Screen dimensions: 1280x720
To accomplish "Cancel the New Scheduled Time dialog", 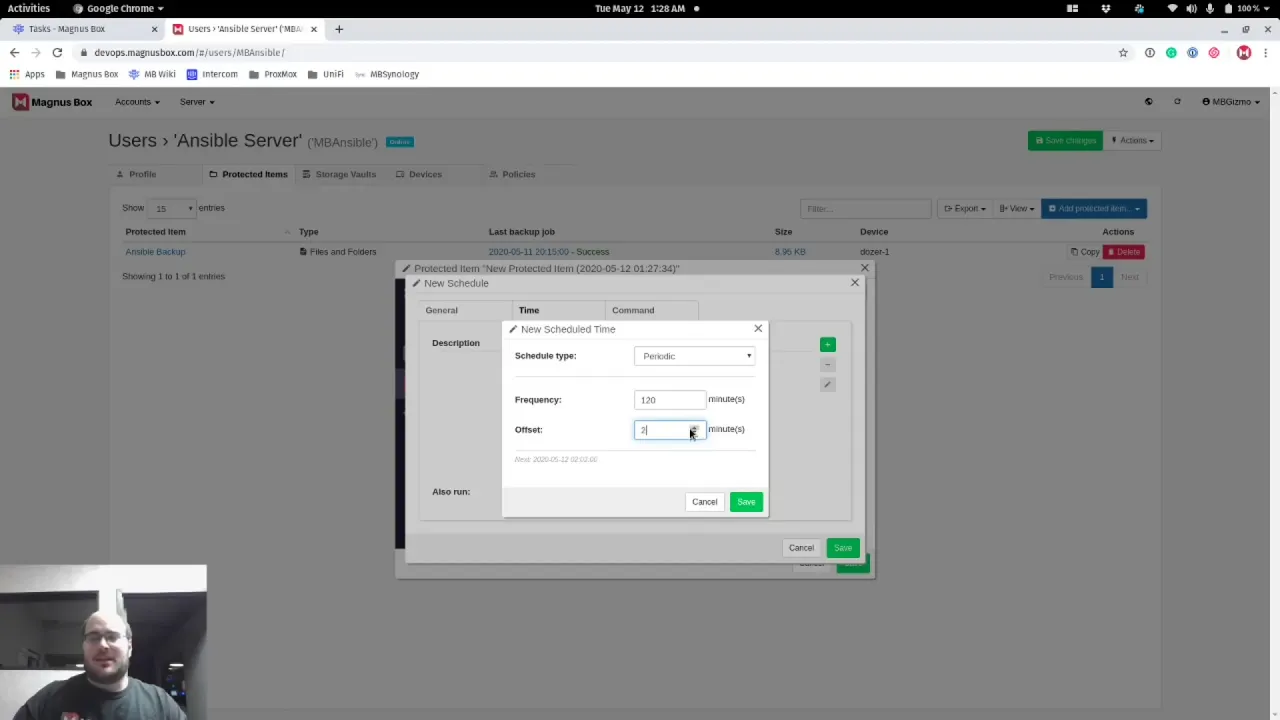I will point(704,502).
